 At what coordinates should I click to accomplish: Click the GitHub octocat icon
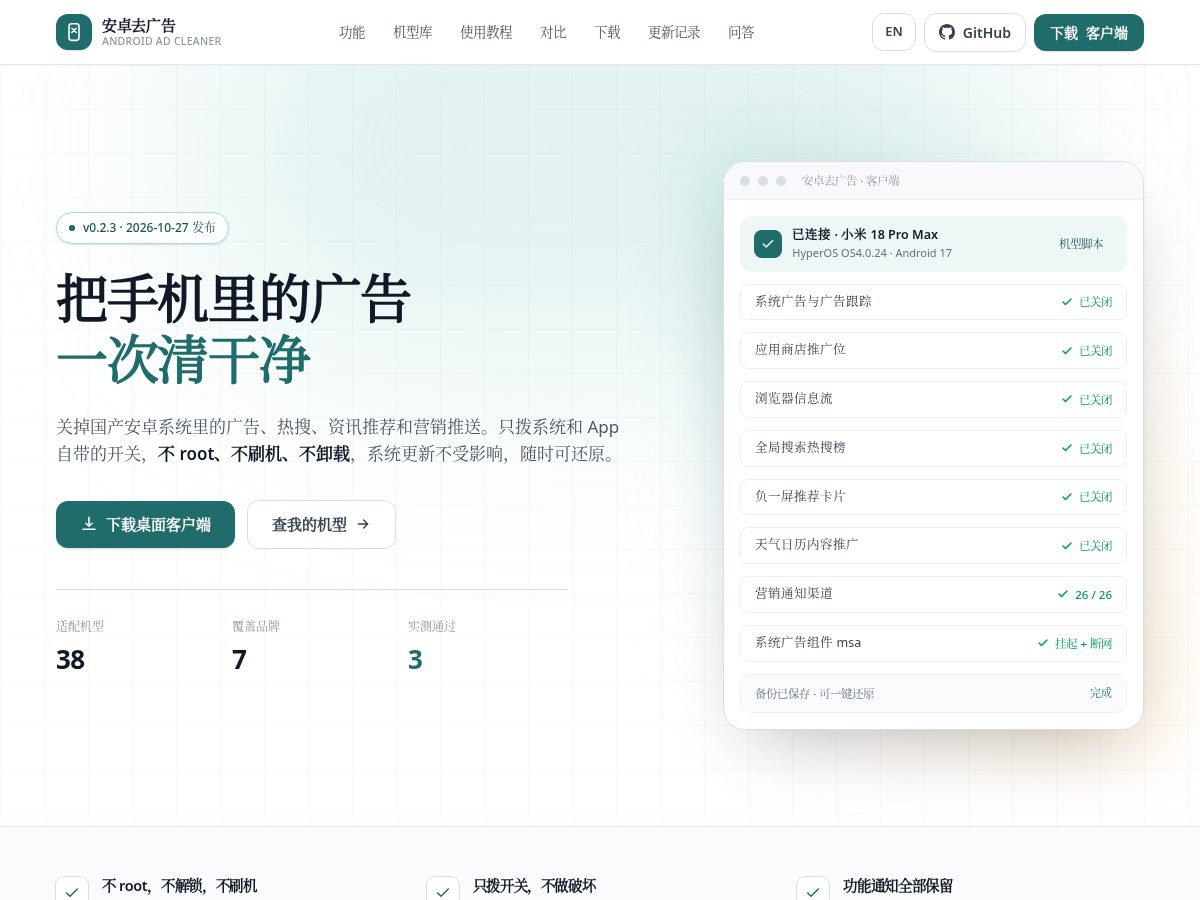(947, 32)
